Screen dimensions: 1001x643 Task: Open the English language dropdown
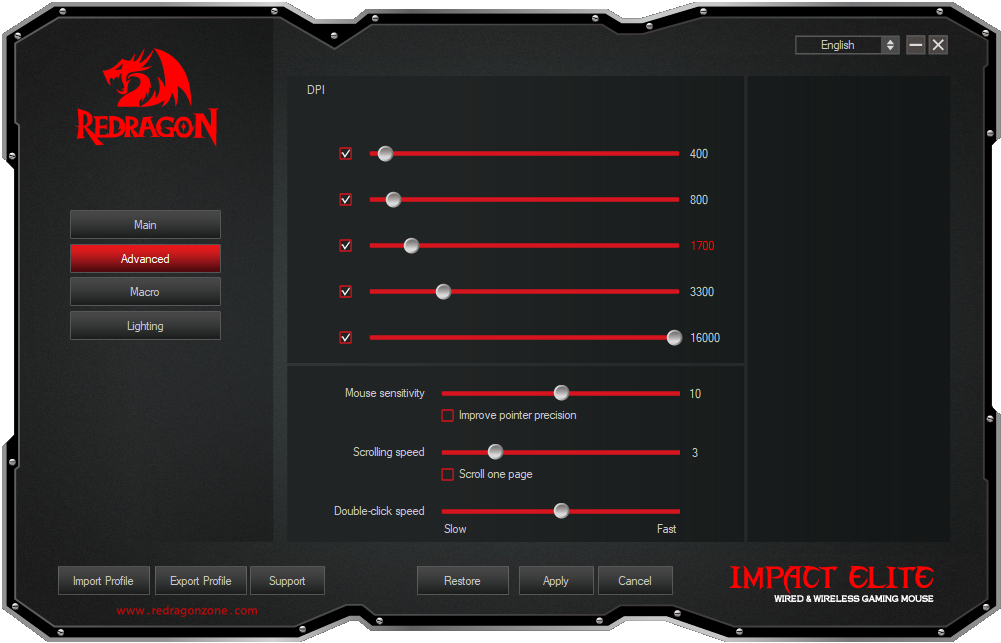pyautogui.click(x=847, y=45)
